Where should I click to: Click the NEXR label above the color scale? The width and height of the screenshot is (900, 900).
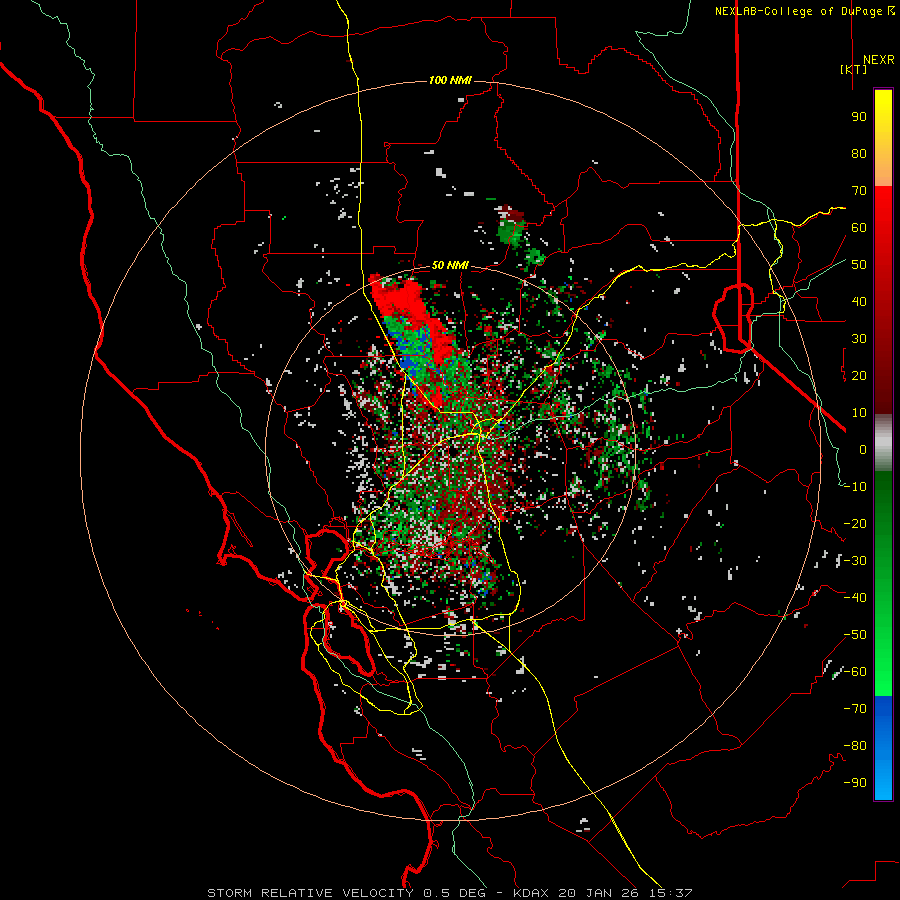tap(878, 60)
